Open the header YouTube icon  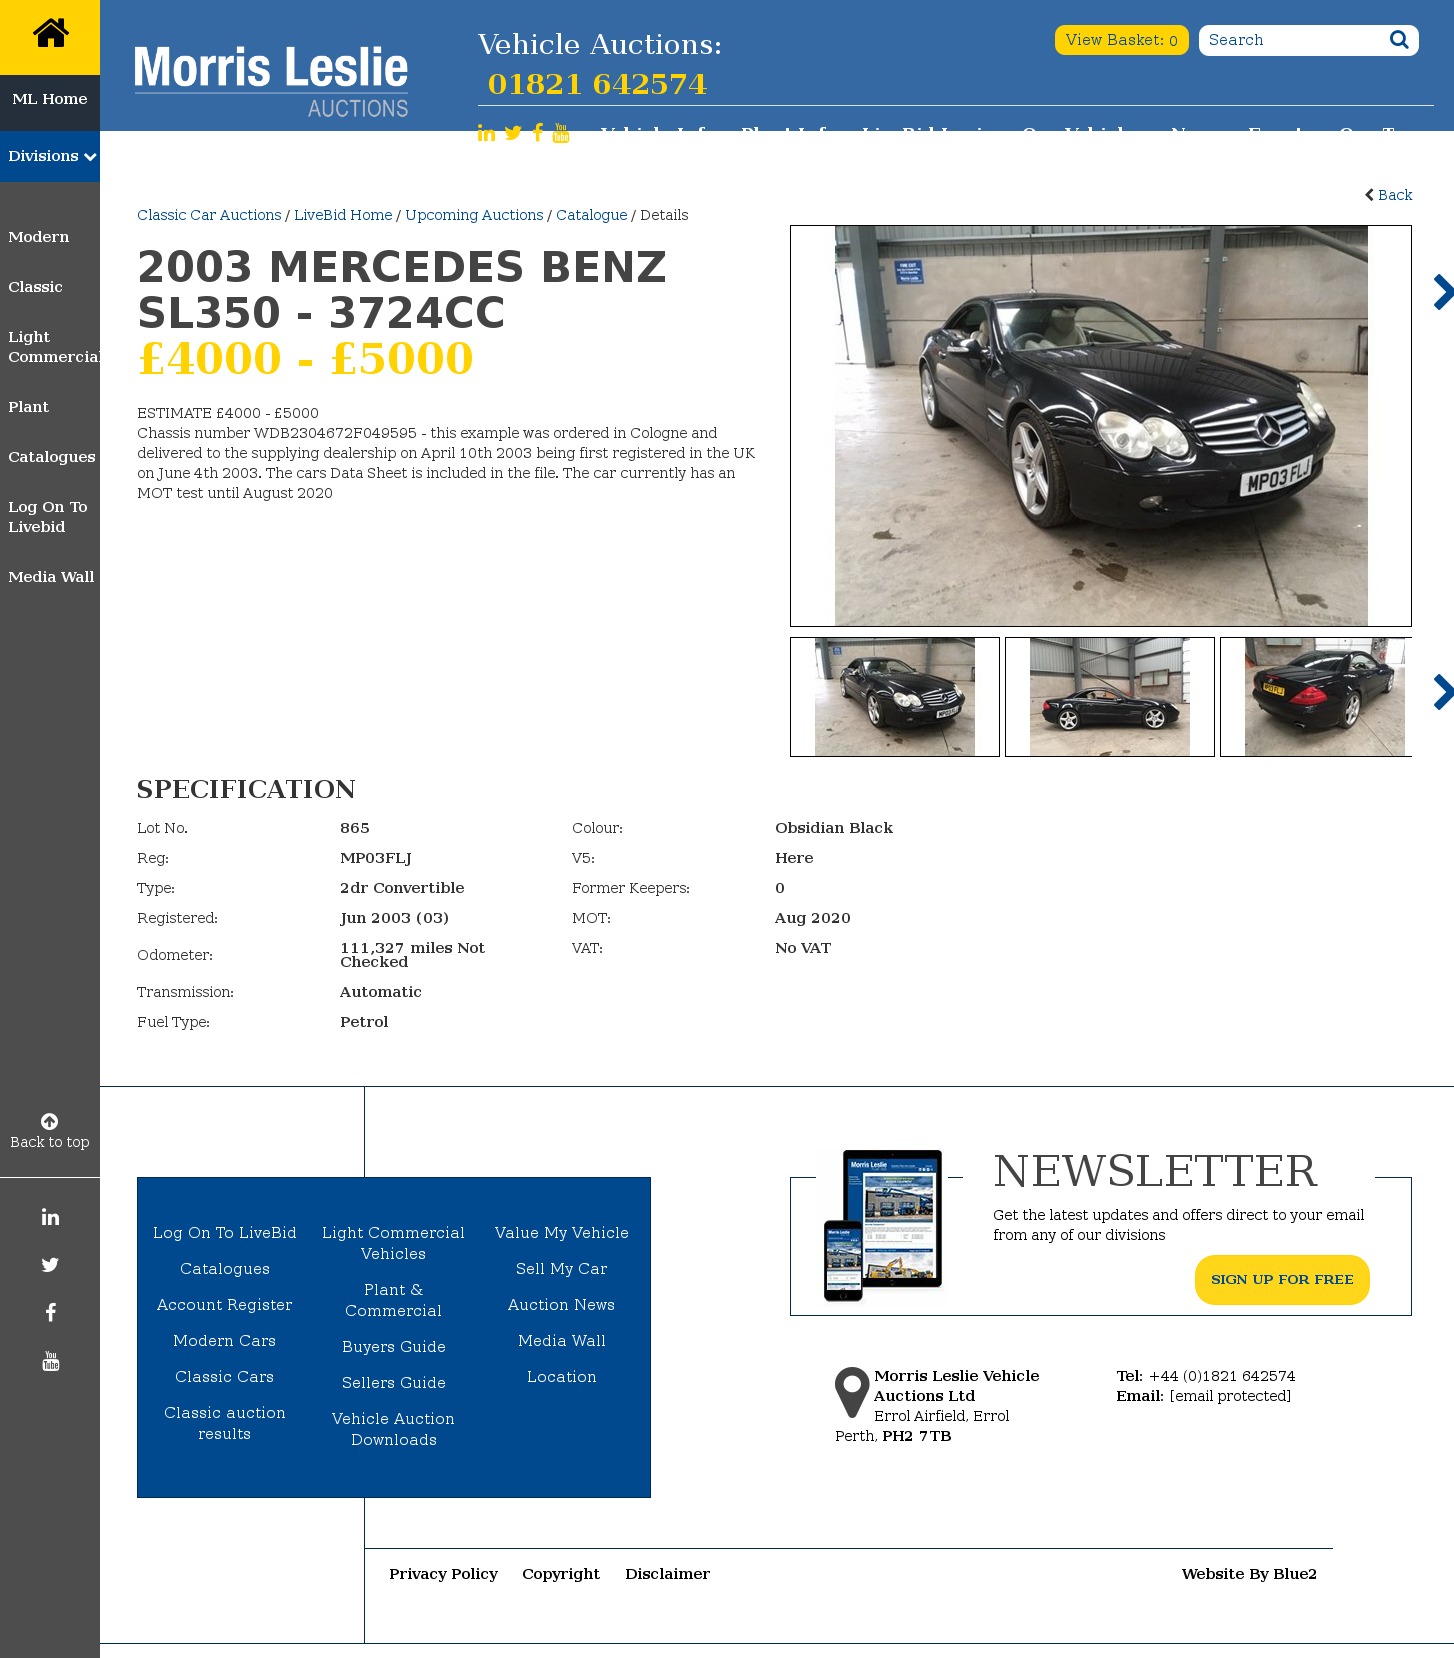[561, 133]
